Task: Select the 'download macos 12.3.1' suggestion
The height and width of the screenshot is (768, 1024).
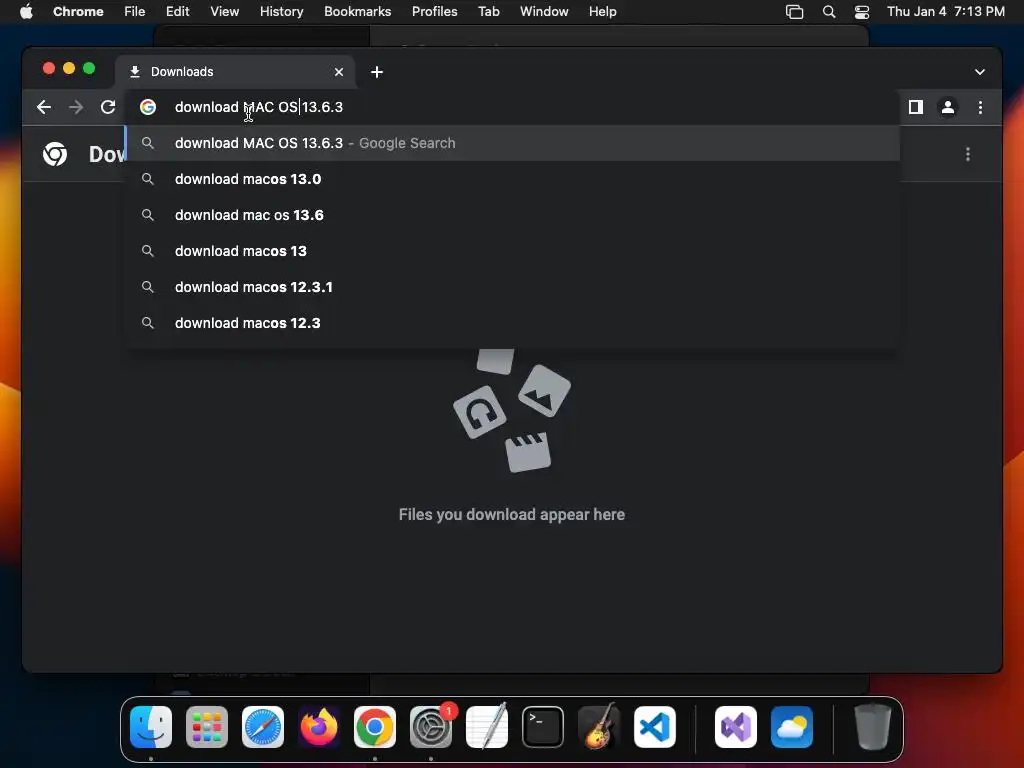Action: point(513,287)
